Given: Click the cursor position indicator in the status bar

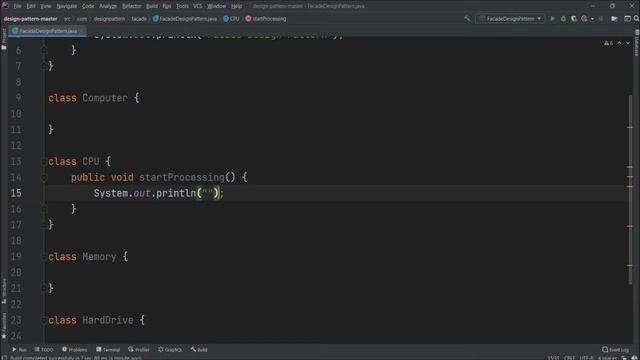Looking at the screenshot, I should [x=553, y=358].
